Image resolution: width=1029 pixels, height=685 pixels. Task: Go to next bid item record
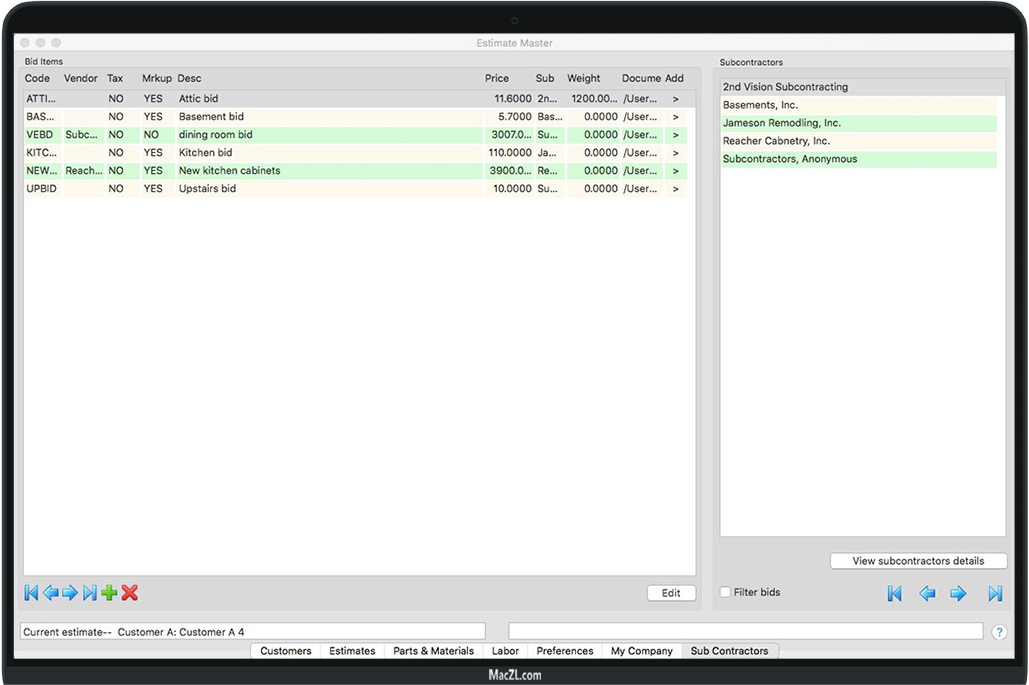pyautogui.click(x=70, y=593)
